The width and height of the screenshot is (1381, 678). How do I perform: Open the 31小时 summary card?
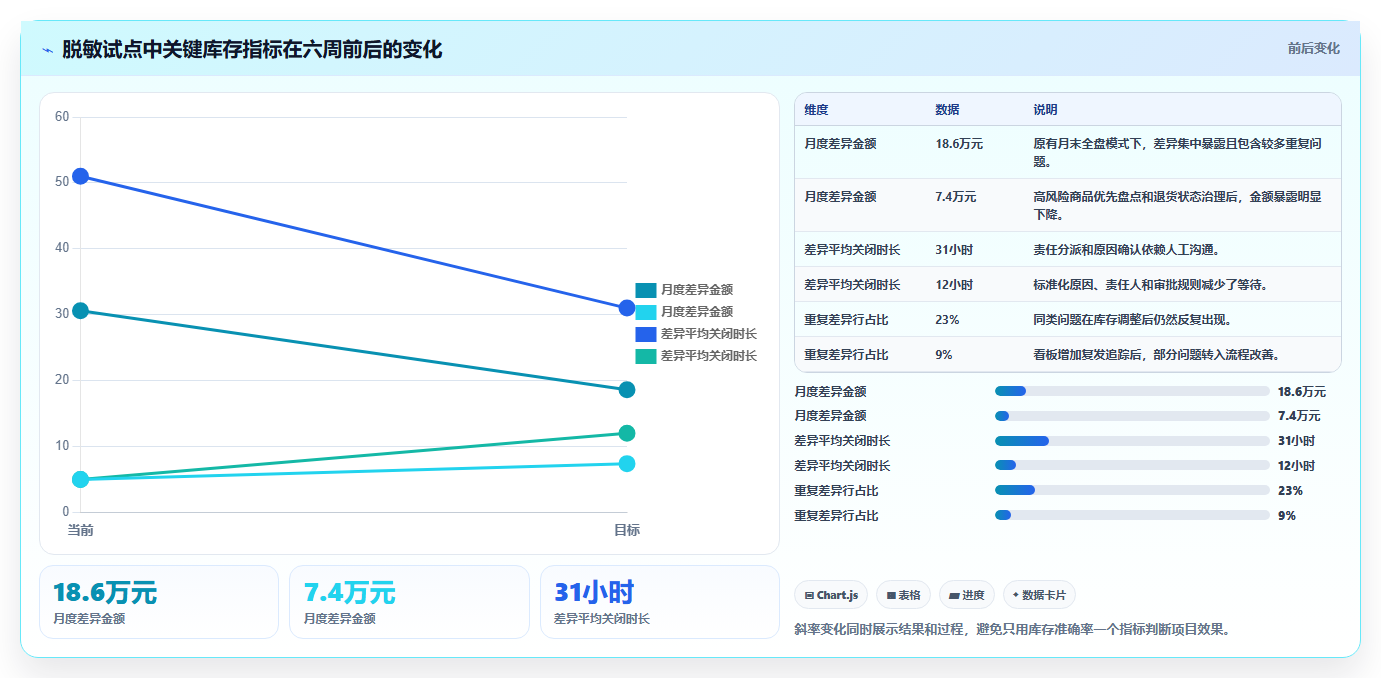click(x=660, y=602)
